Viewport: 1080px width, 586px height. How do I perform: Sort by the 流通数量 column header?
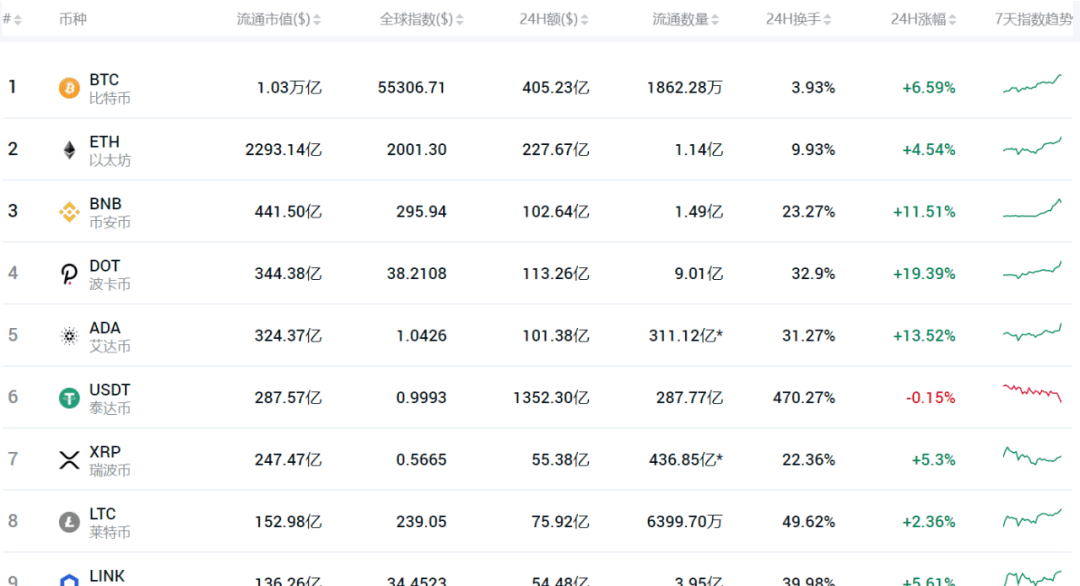pyautogui.click(x=682, y=19)
